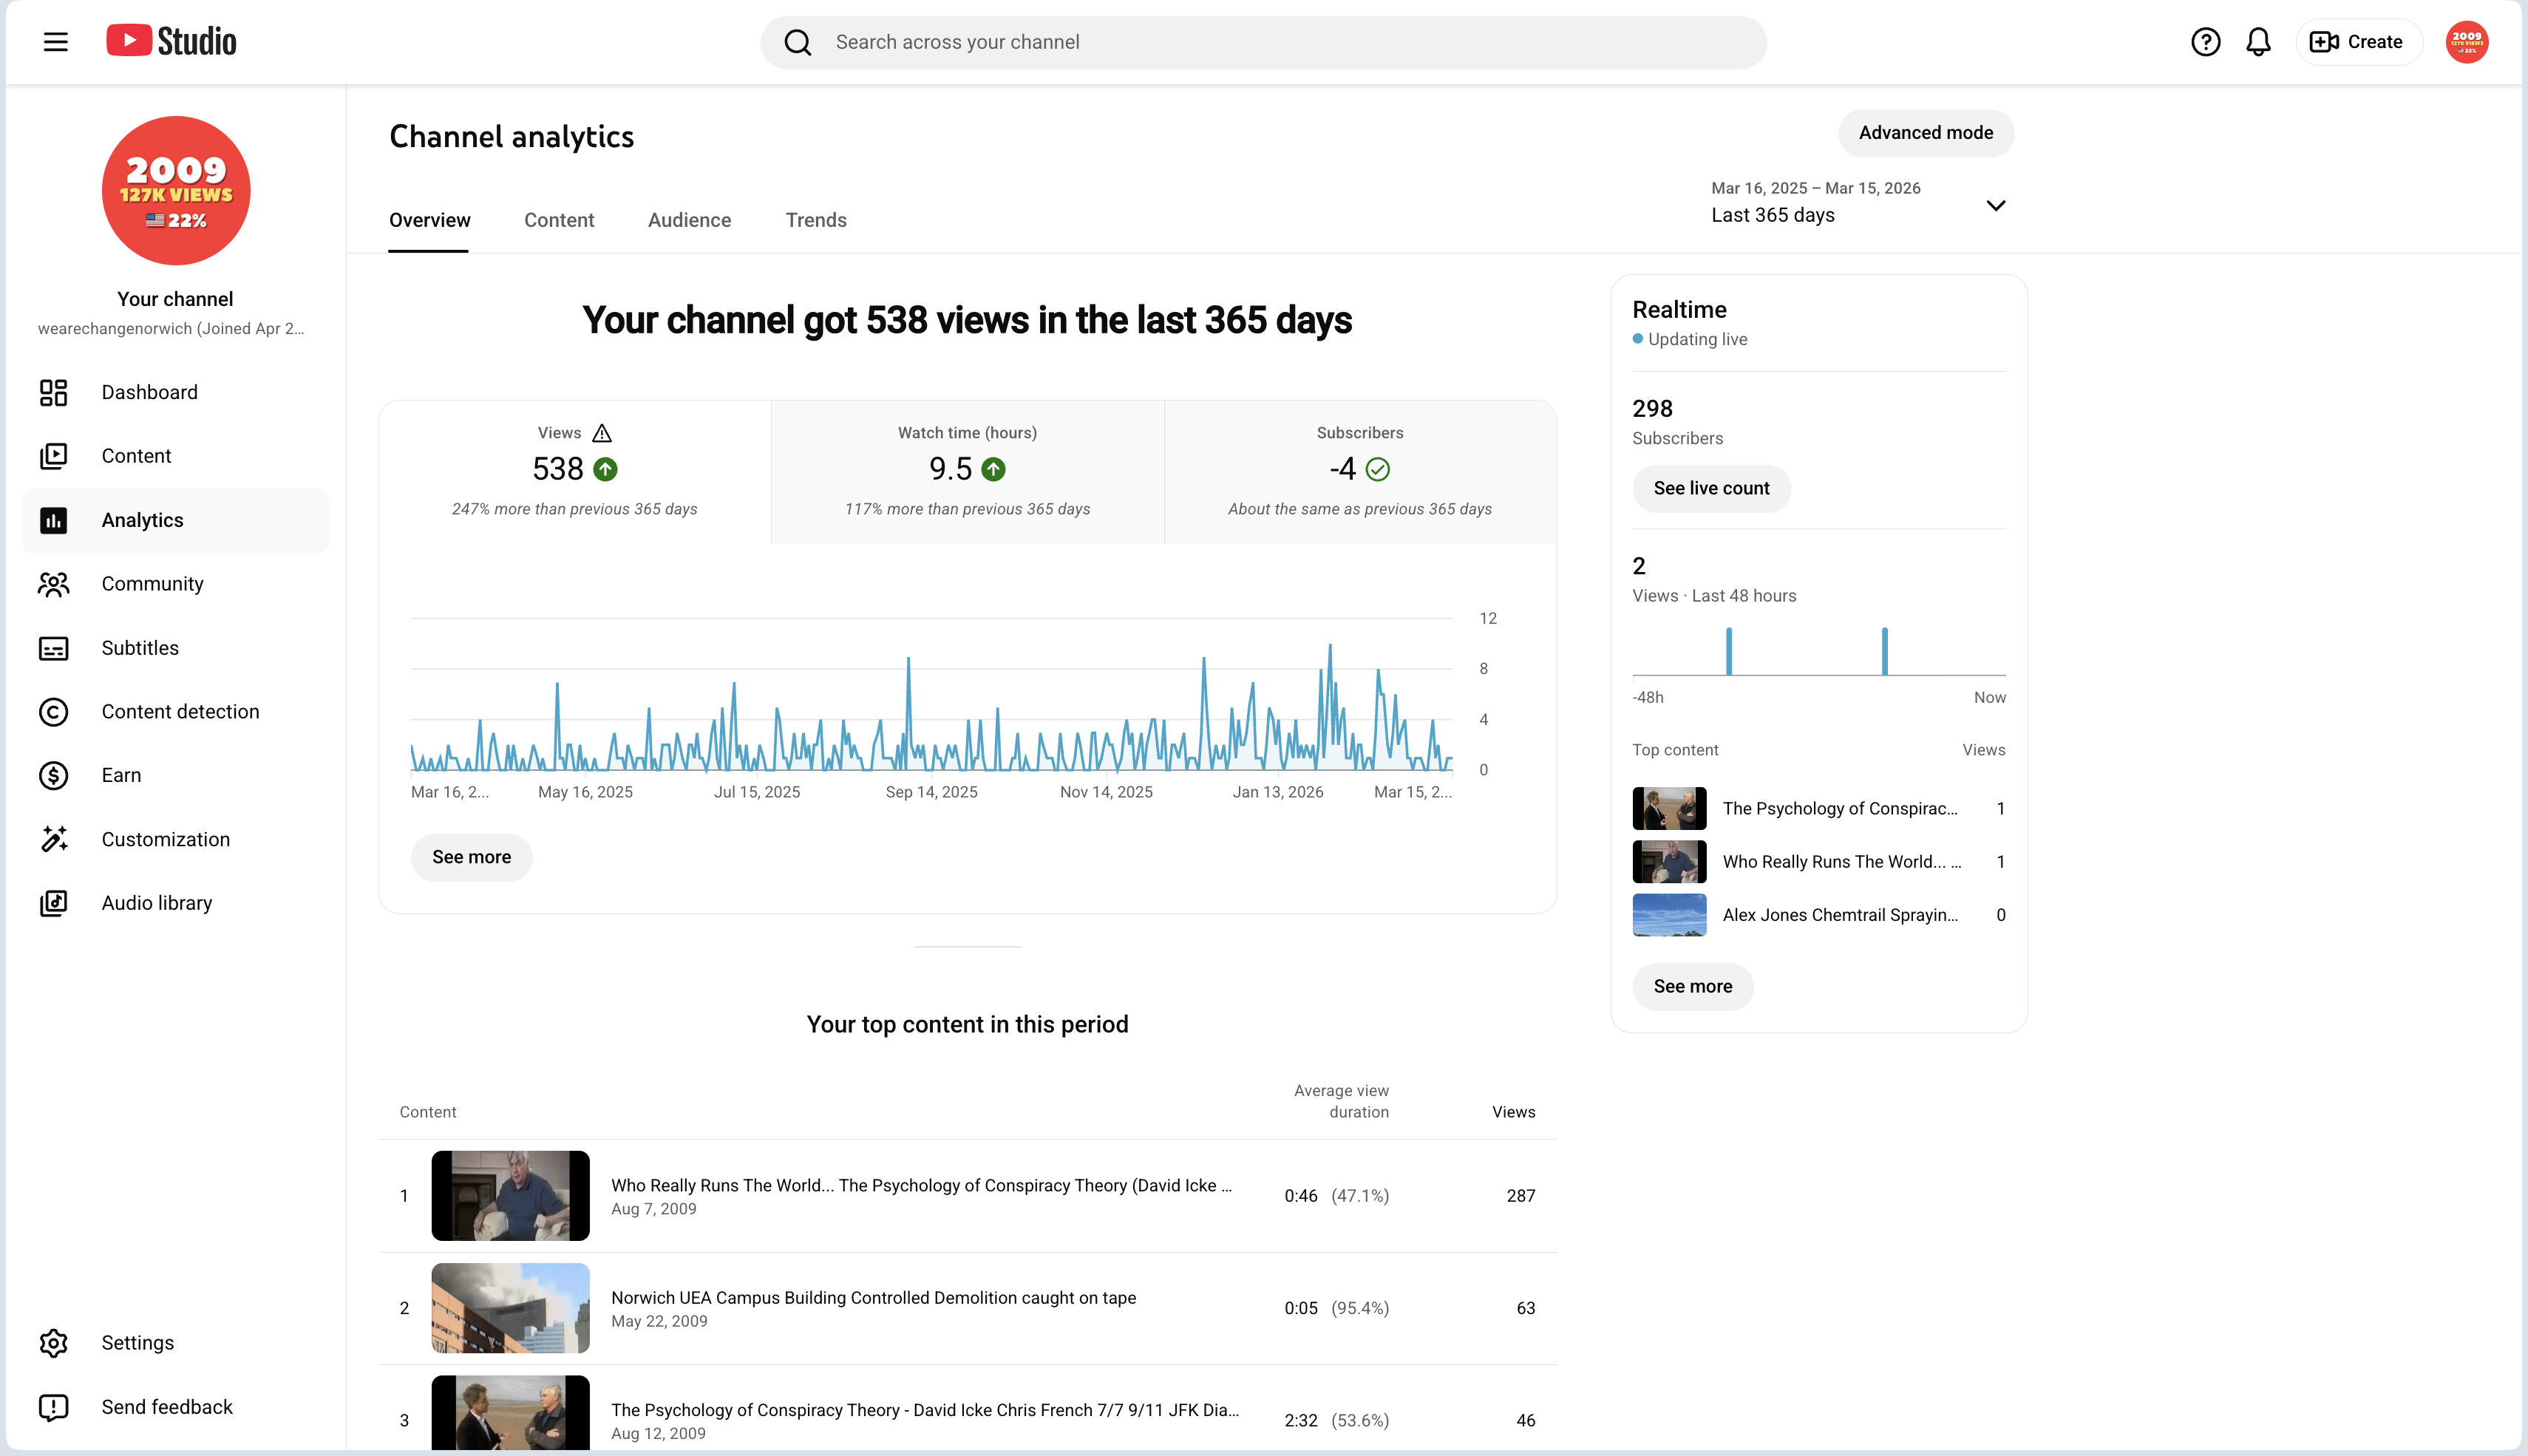This screenshot has width=2528, height=1456.
Task: Click the Settings gear icon
Action: coord(54,1343)
